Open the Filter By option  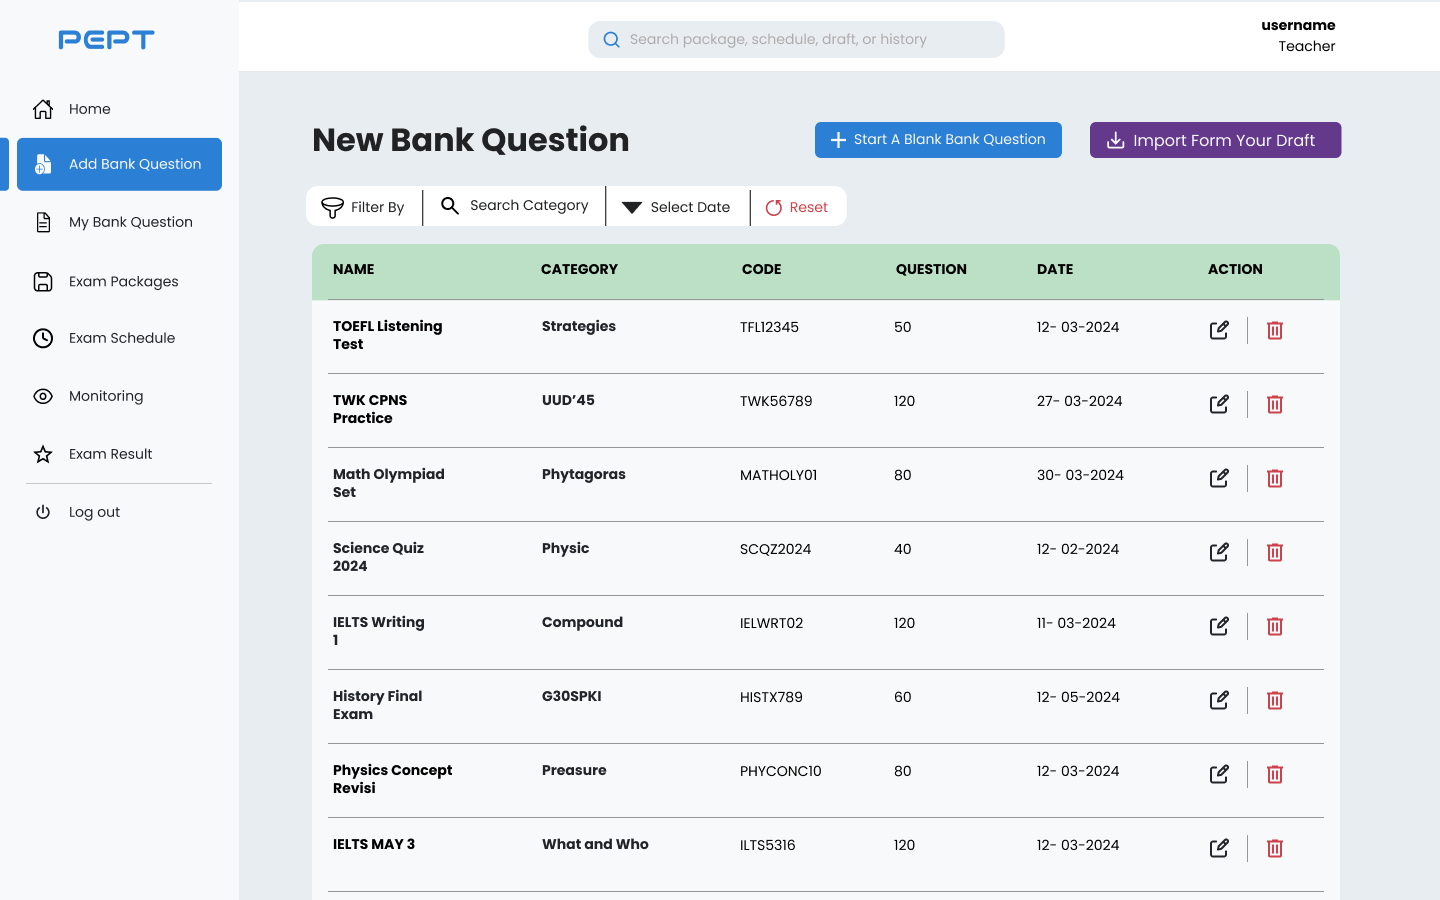(x=364, y=207)
